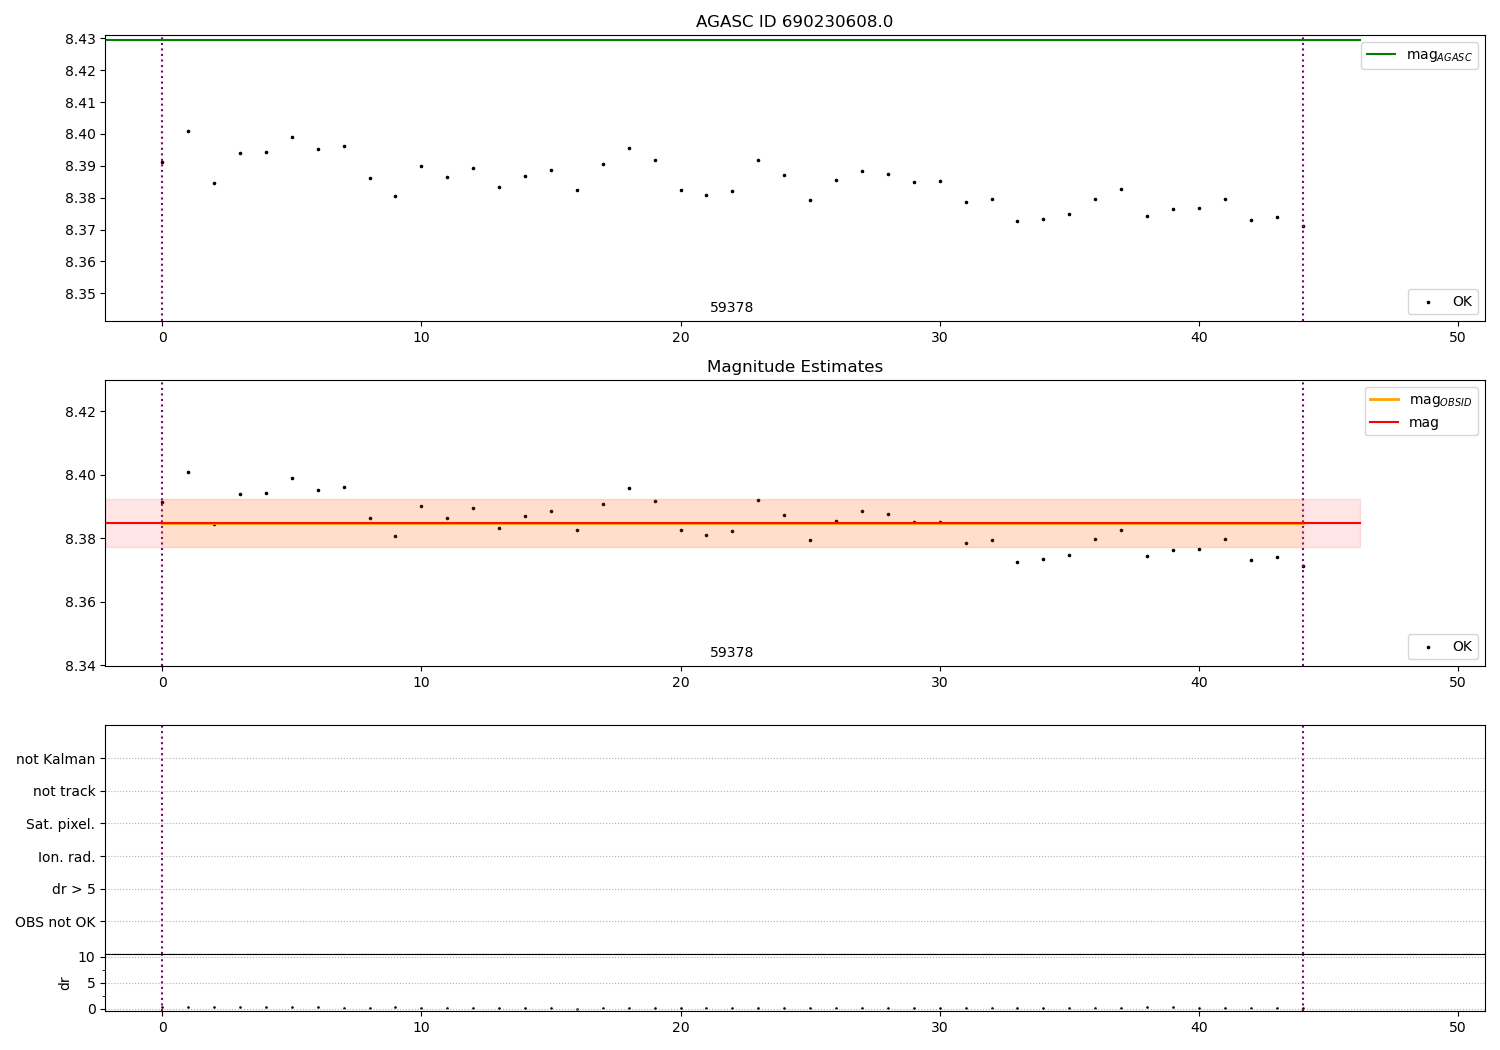The height and width of the screenshot is (1050, 1500).
Task: Click the 'Ion. rad.' axis label
Action: coord(67,857)
